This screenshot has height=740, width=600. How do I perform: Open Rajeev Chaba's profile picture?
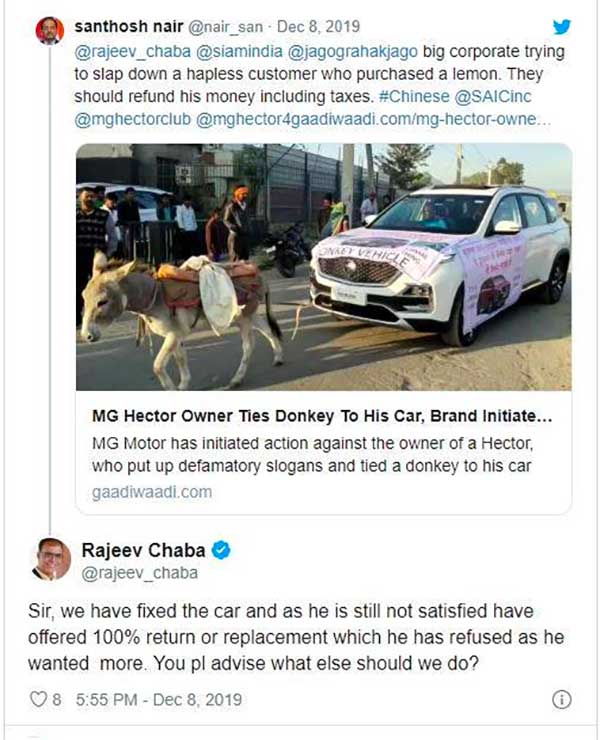pos(50,560)
